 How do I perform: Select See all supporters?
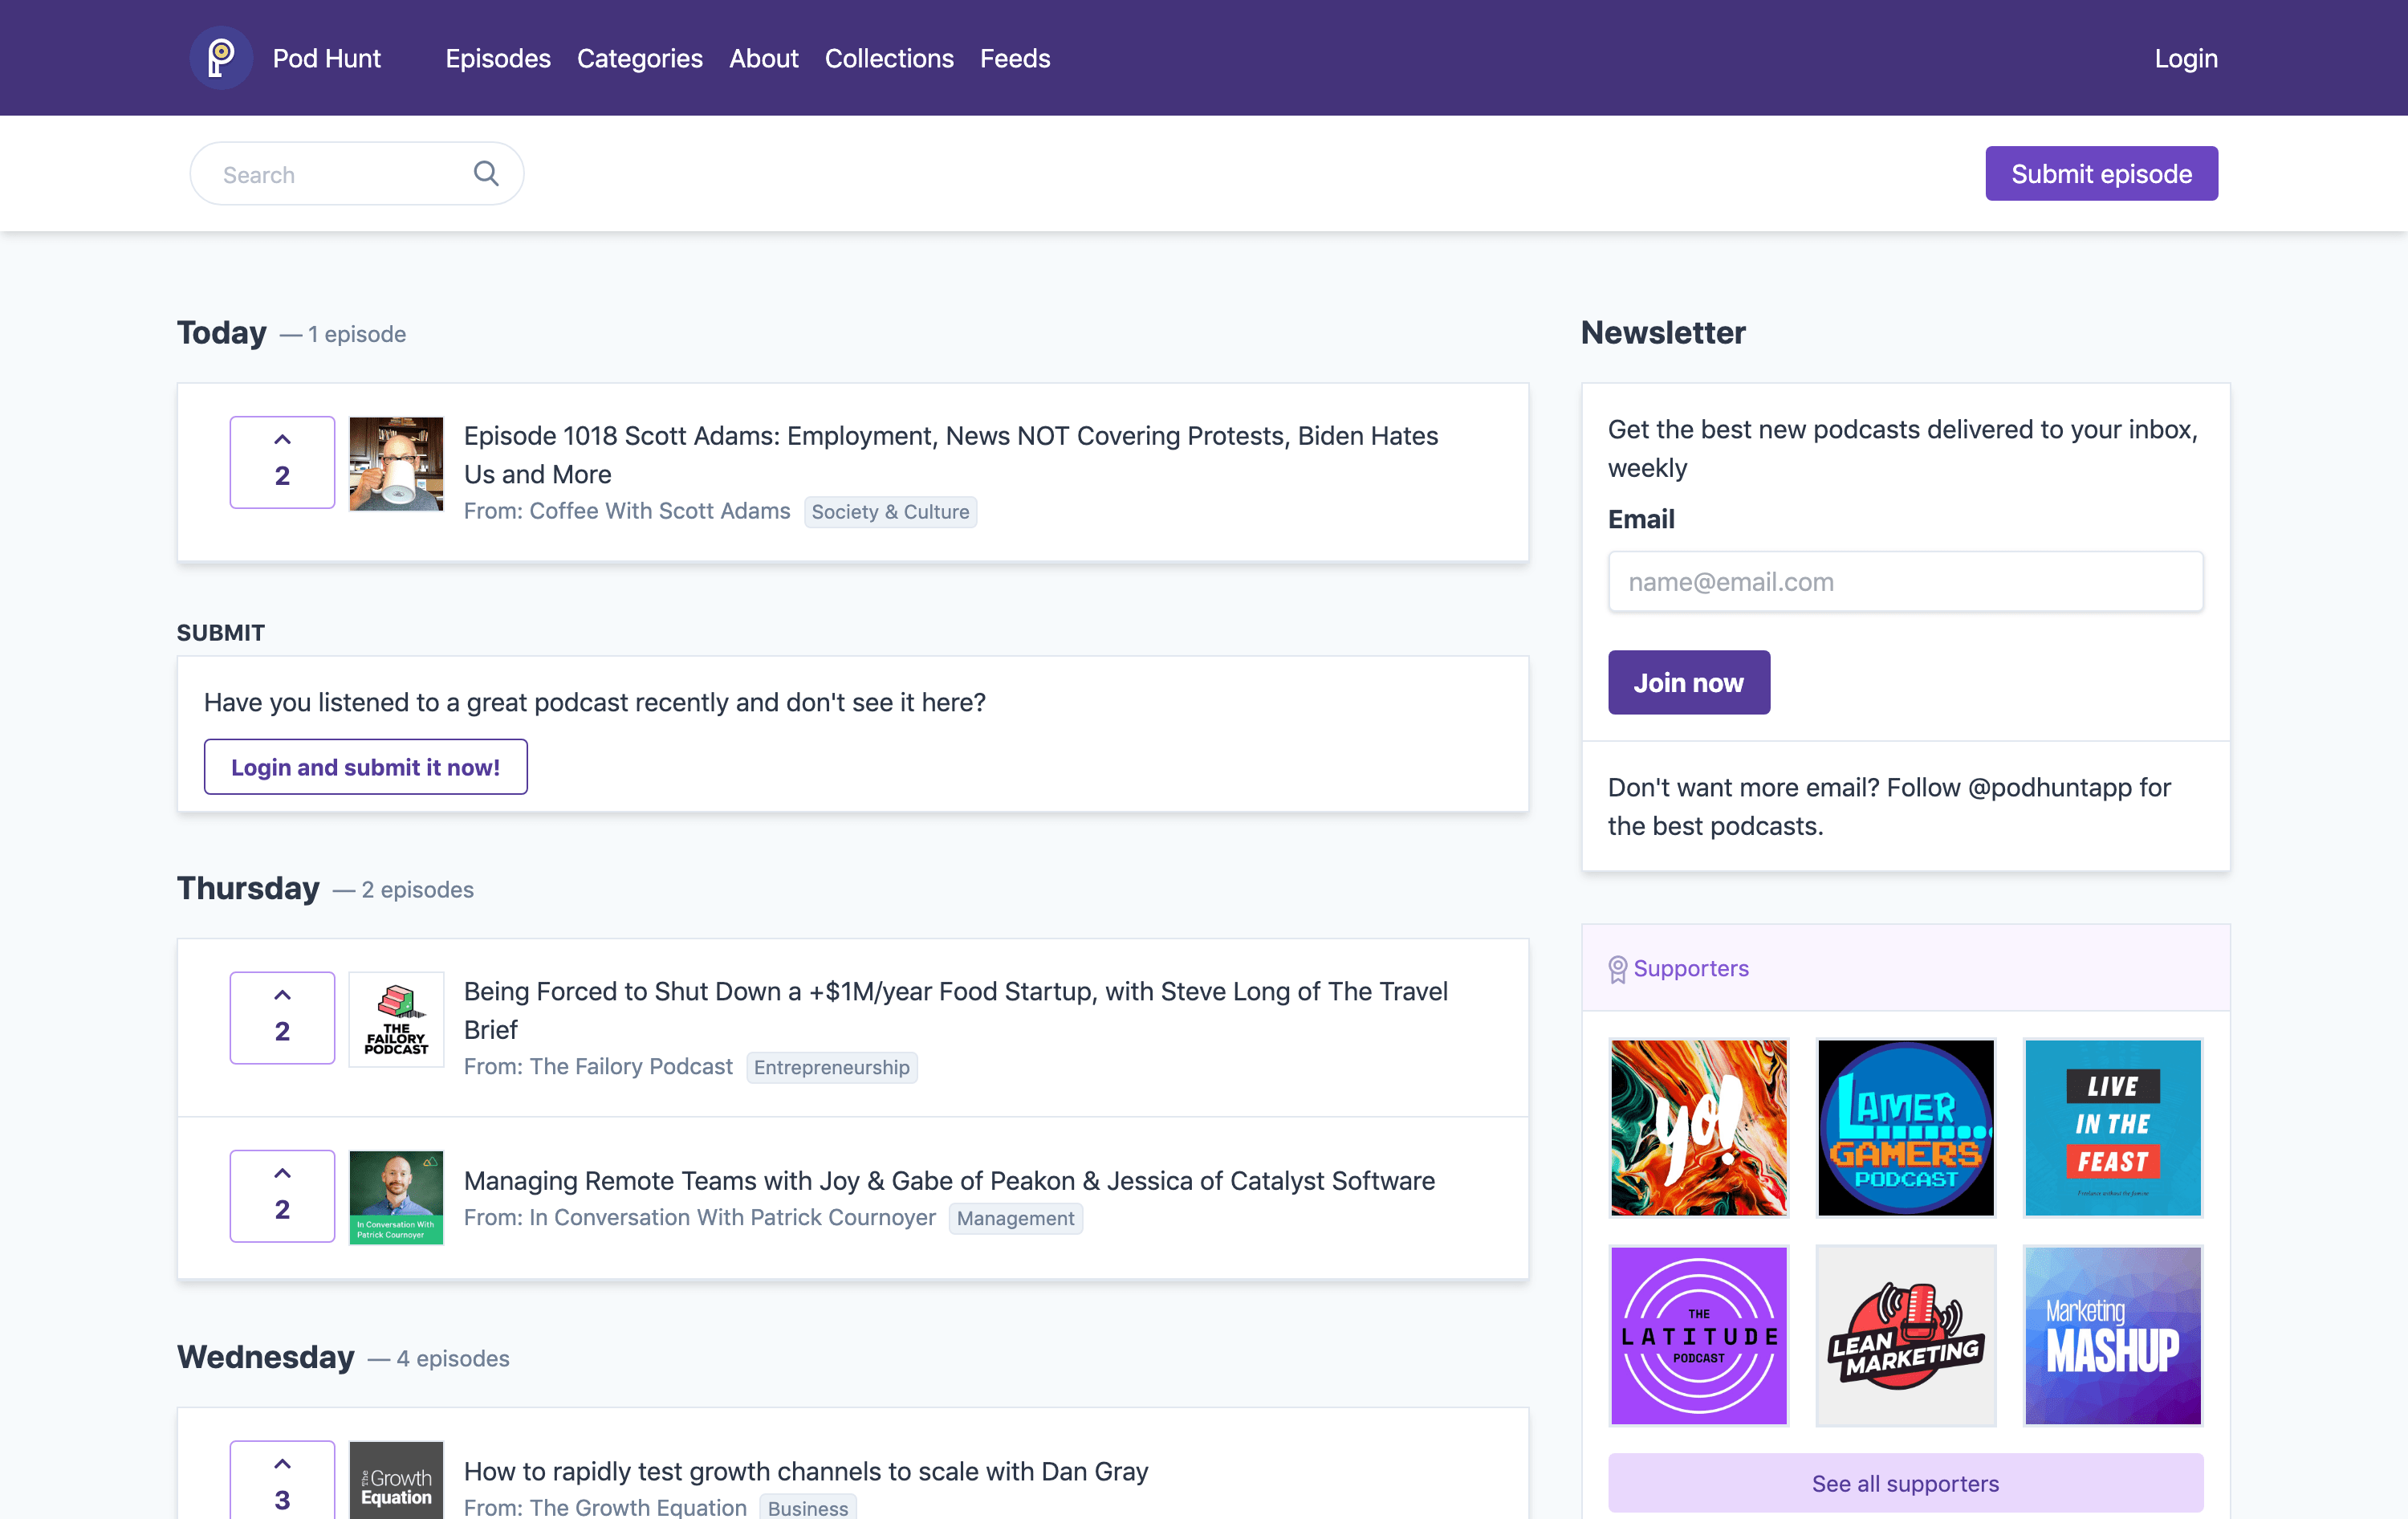pyautogui.click(x=1905, y=1483)
